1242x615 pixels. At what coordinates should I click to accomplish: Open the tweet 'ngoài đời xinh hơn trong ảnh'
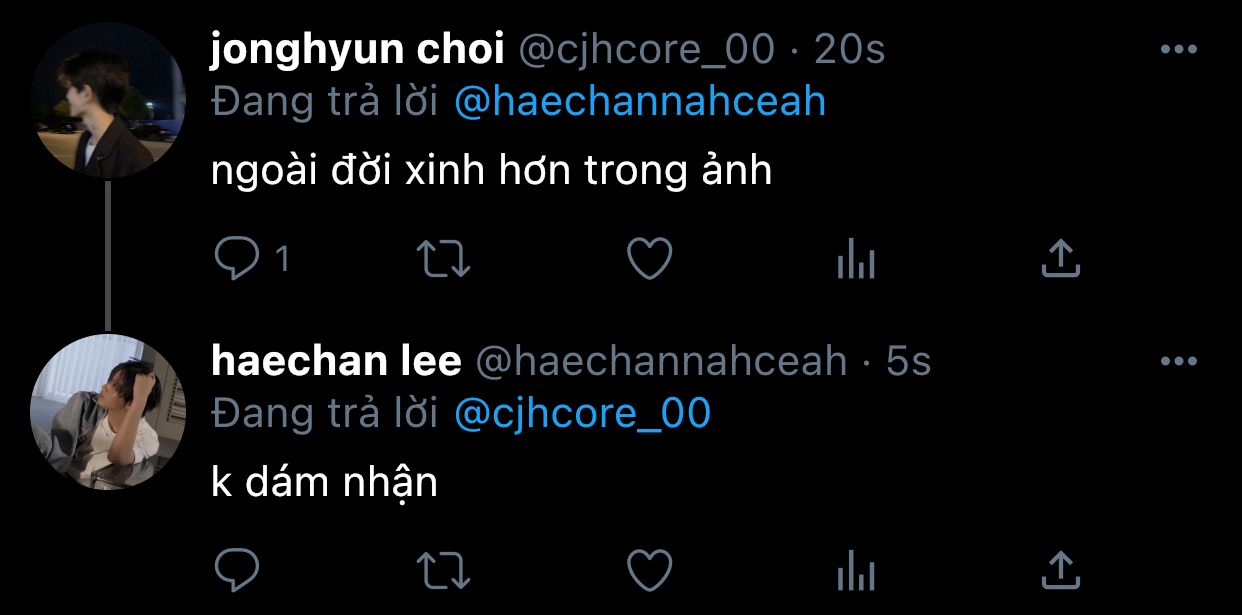tap(492, 172)
